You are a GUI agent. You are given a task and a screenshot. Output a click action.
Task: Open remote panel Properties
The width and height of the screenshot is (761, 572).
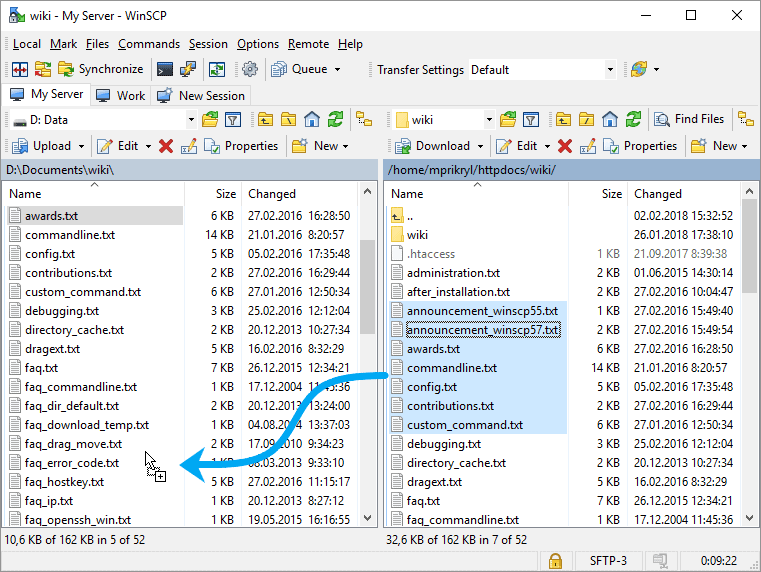(640, 146)
